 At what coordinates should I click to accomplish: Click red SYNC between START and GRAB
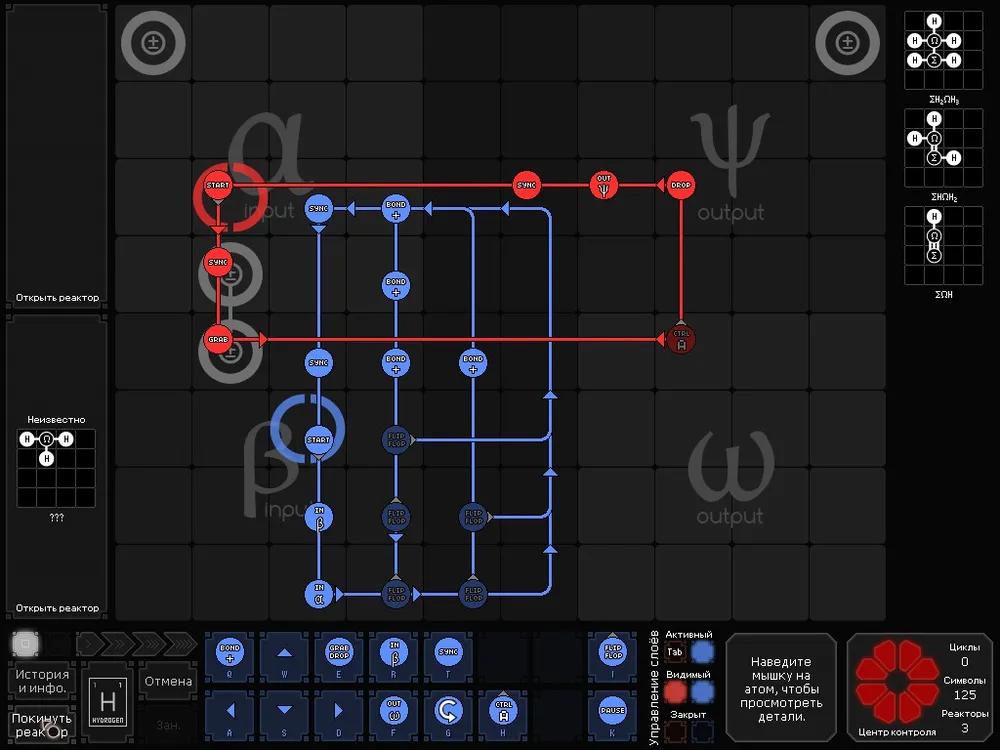click(217, 262)
